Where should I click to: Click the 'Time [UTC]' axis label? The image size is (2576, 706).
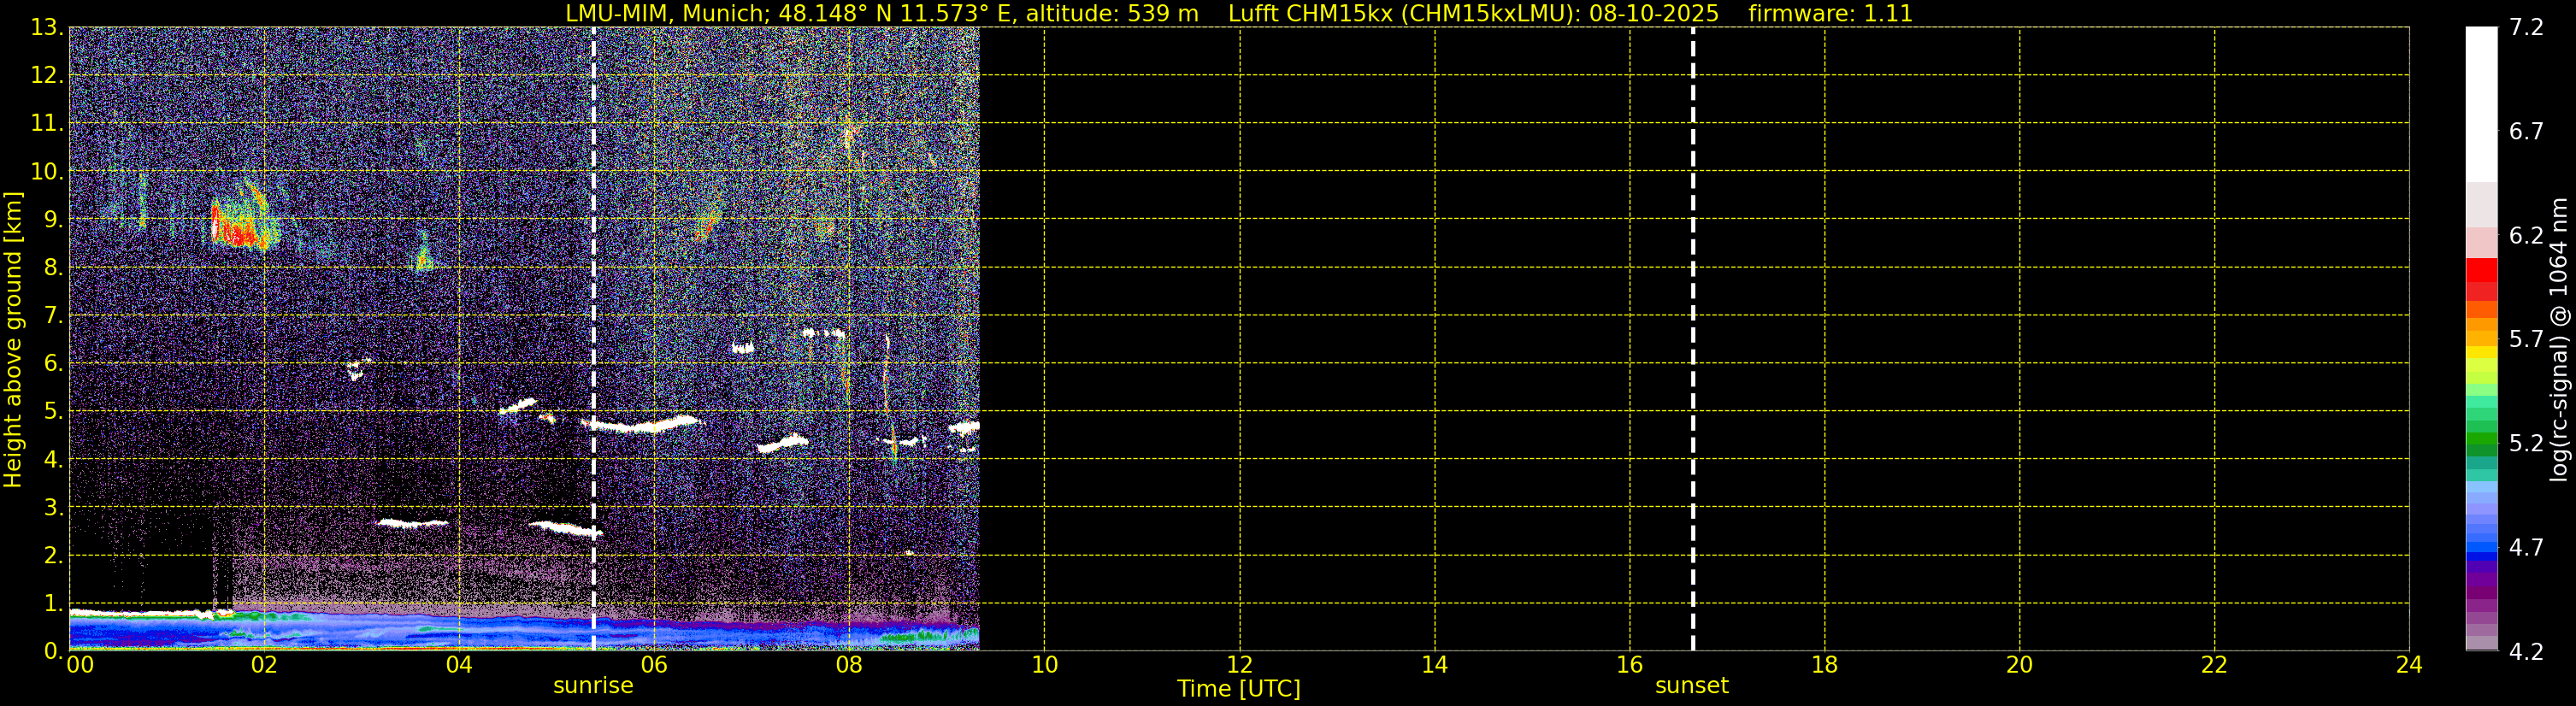click(x=1239, y=689)
